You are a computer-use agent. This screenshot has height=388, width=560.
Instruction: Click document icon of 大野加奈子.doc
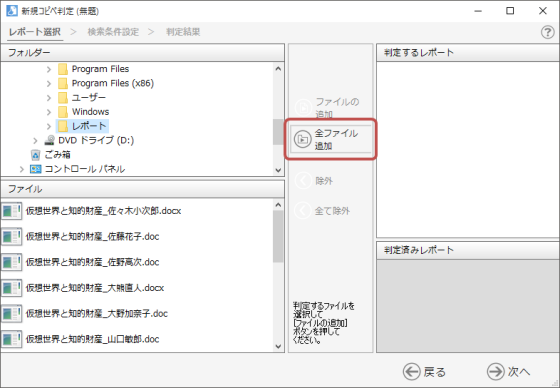11,314
